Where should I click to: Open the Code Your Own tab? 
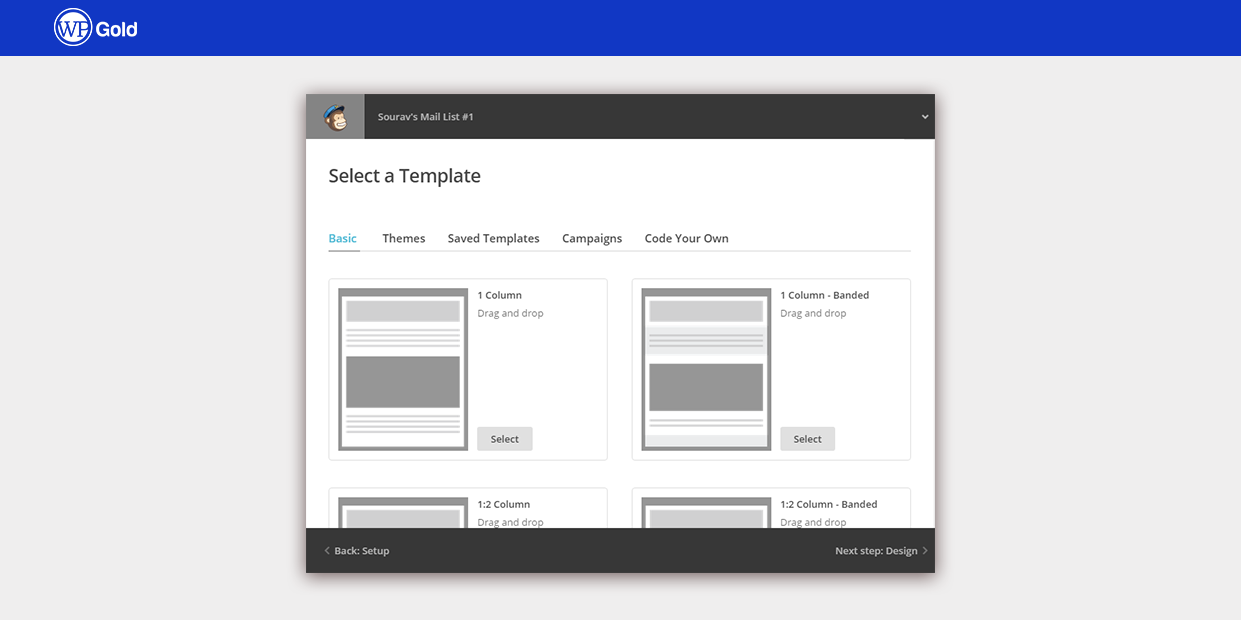[686, 238]
